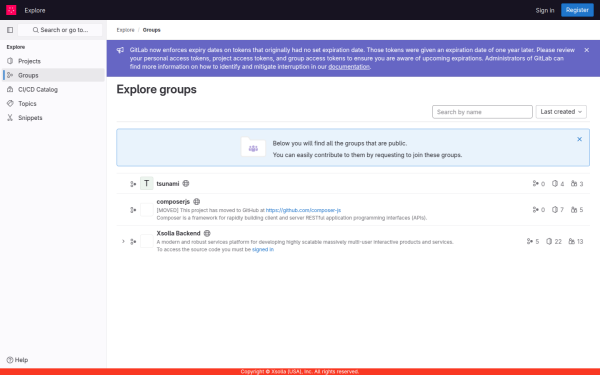Open the composerjs group
The width and height of the screenshot is (600, 375).
(173, 202)
